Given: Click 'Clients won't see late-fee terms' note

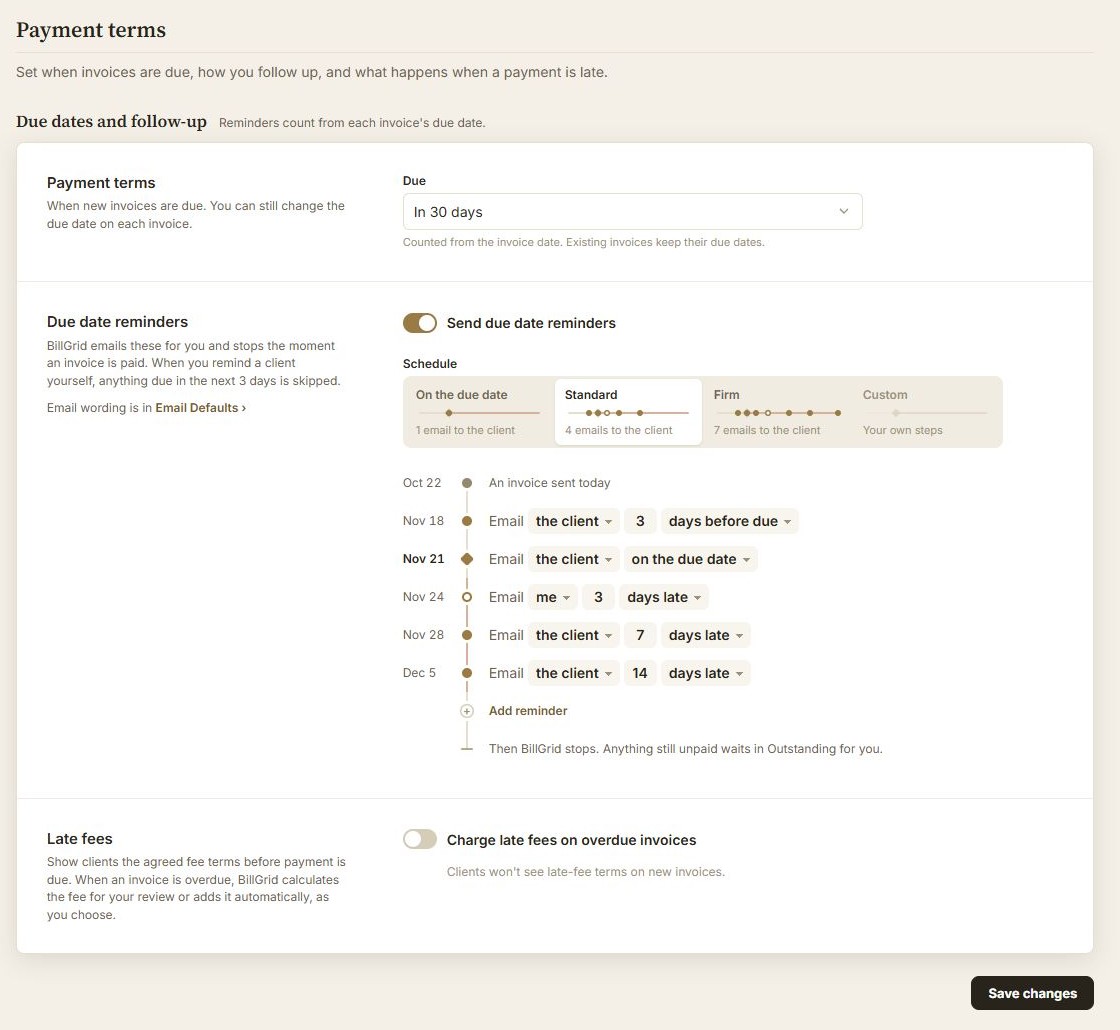Looking at the screenshot, I should pyautogui.click(x=586, y=871).
